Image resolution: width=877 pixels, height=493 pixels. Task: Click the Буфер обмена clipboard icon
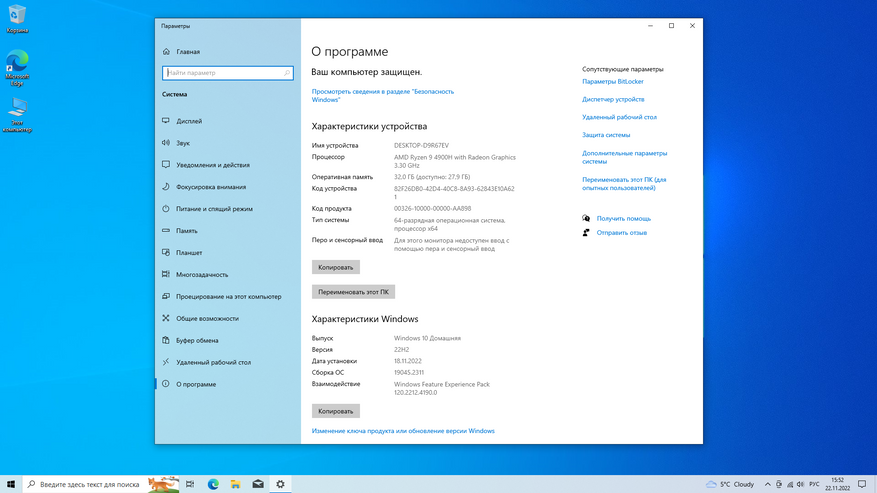[x=166, y=340]
